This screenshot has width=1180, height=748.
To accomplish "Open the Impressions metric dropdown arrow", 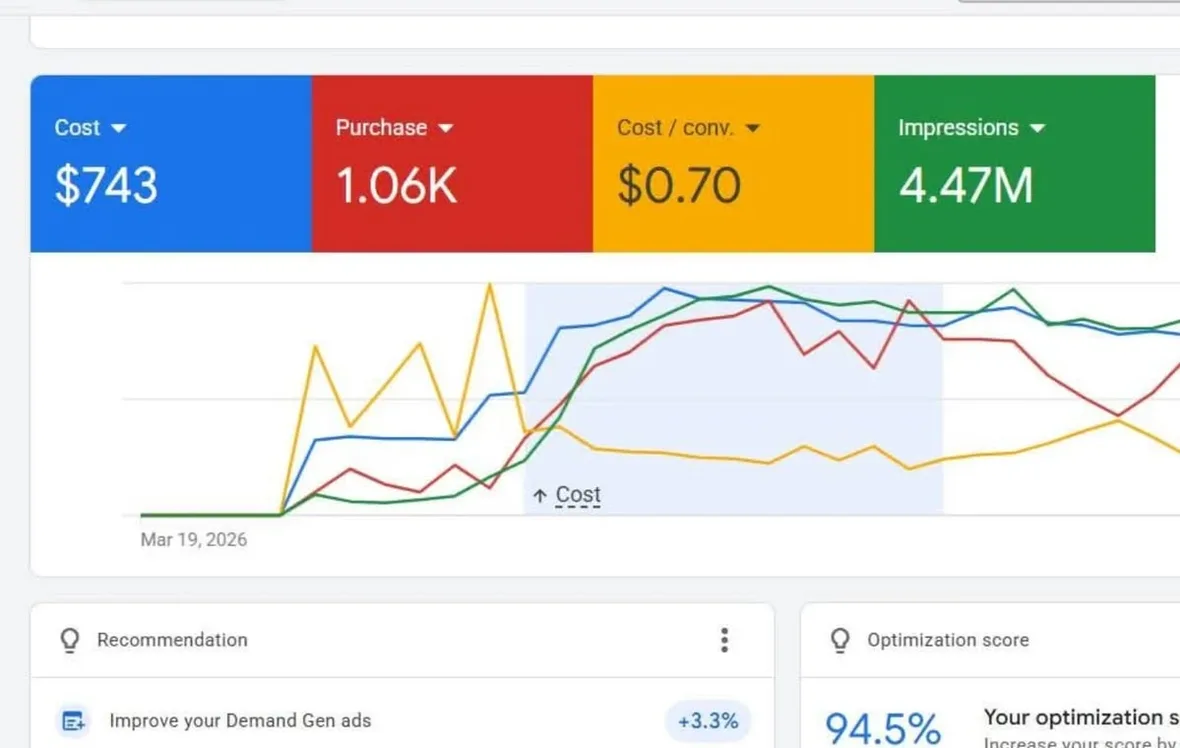I will tap(1037, 129).
